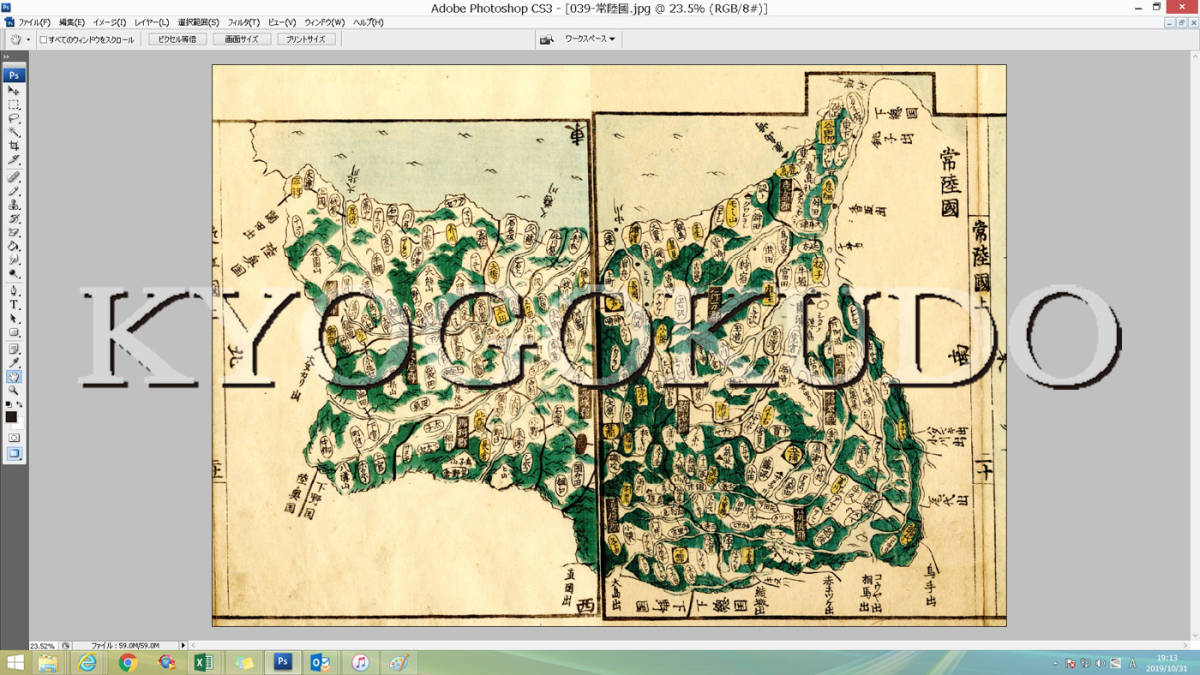Select the Healing Brush tool
Image resolution: width=1200 pixels, height=675 pixels.
coord(14,176)
